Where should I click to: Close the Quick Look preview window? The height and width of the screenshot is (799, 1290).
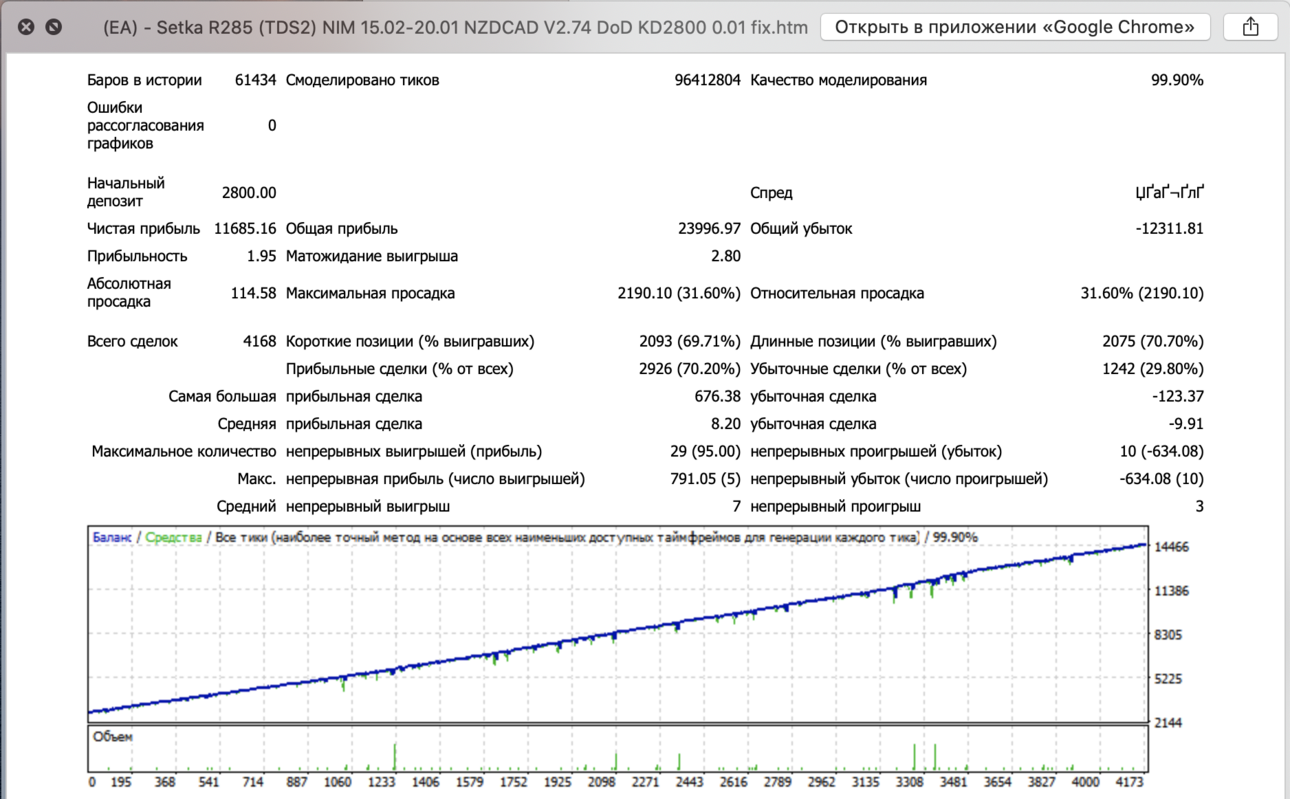click(x=26, y=27)
